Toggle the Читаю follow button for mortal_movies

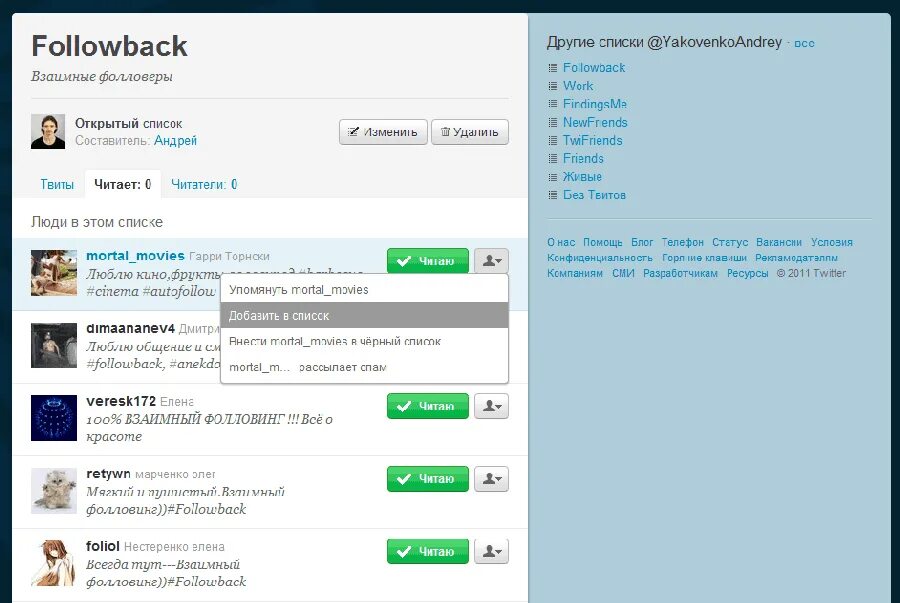[428, 260]
